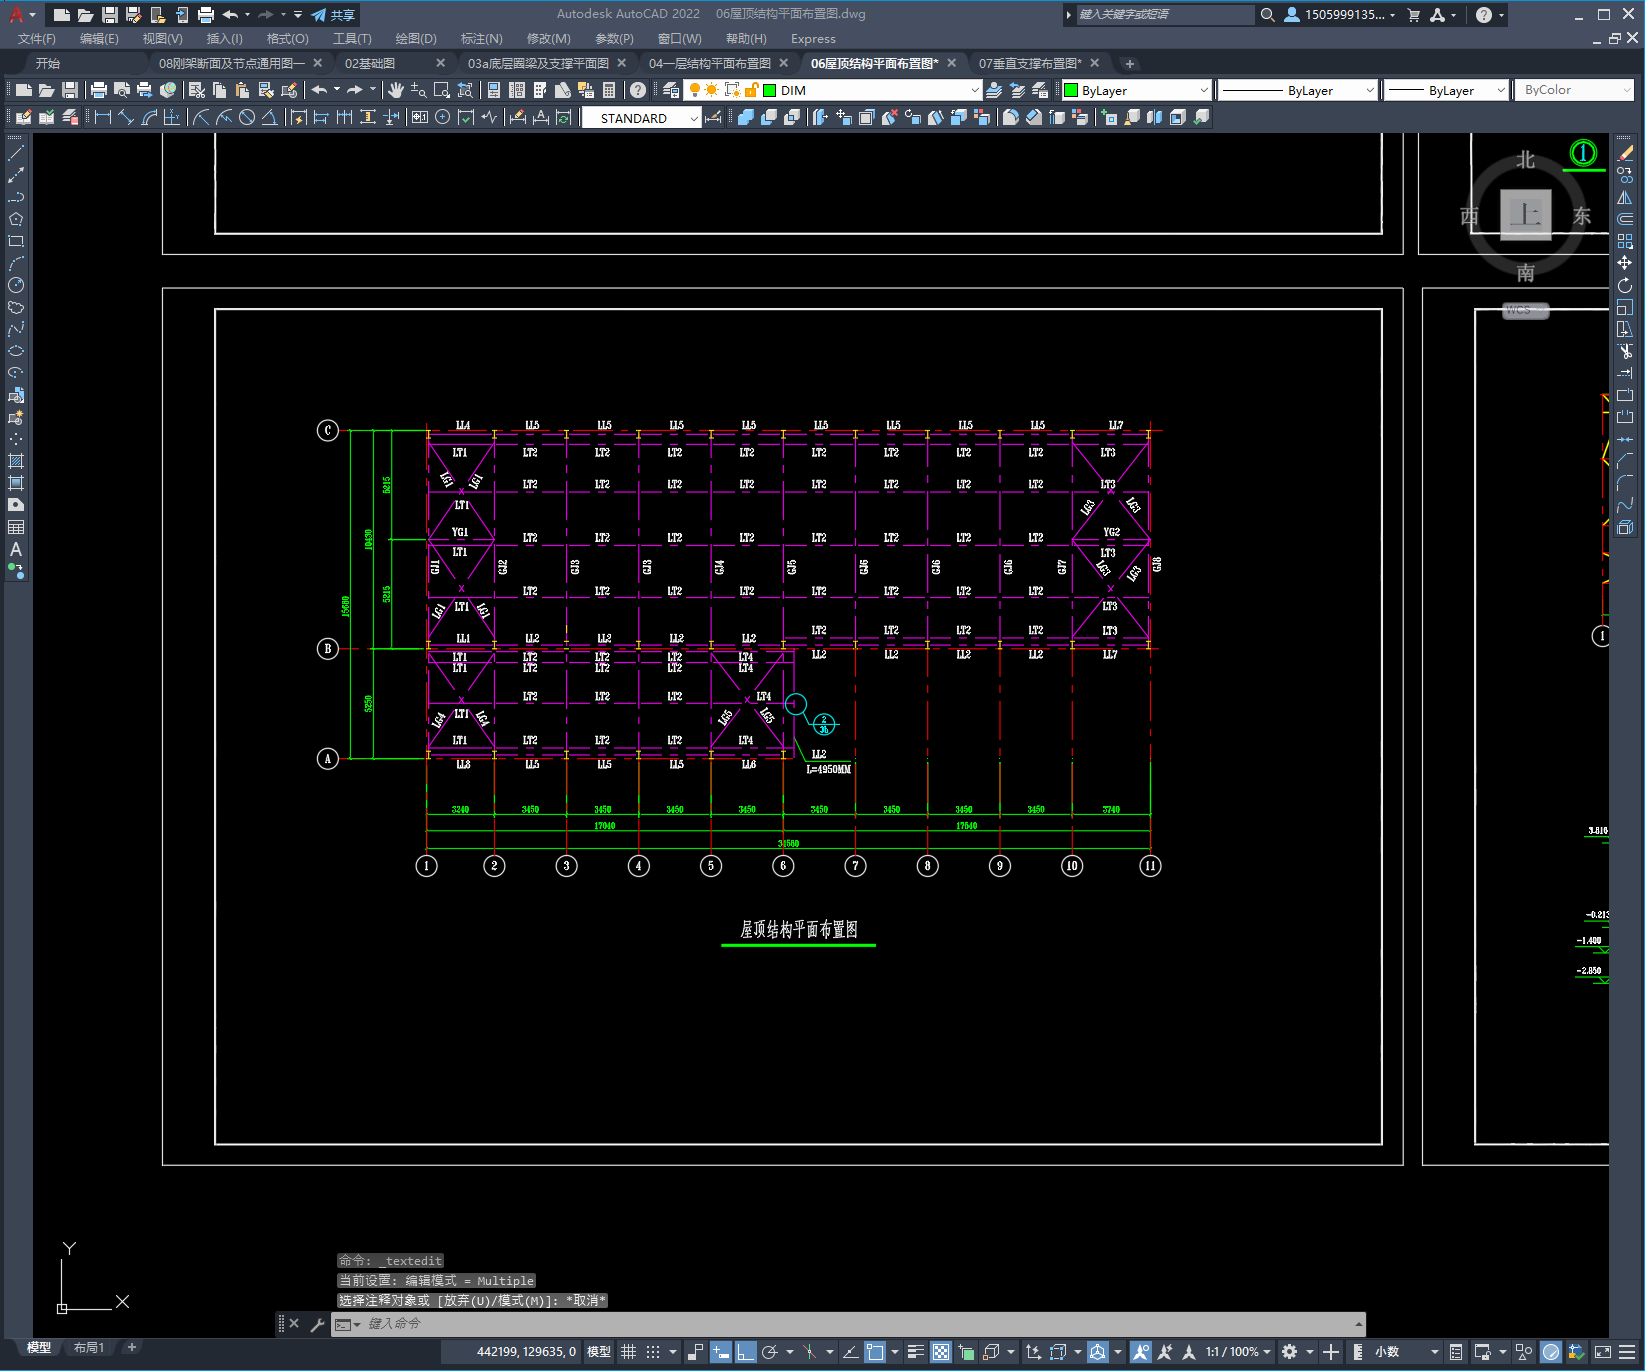Open the ByLayer lineweight dropdown
Image resolution: width=1645 pixels, height=1371 pixels.
pos(1501,90)
